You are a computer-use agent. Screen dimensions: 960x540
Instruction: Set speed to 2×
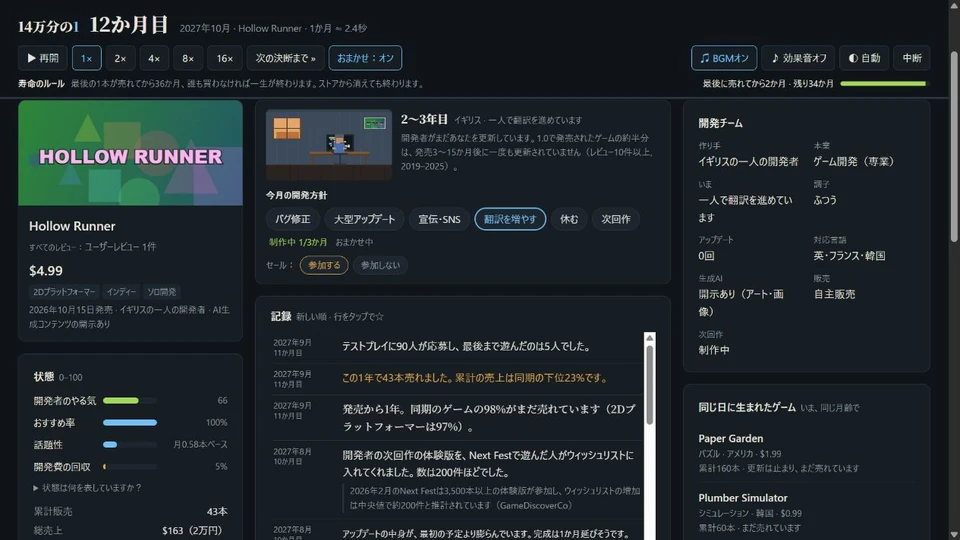pos(120,58)
